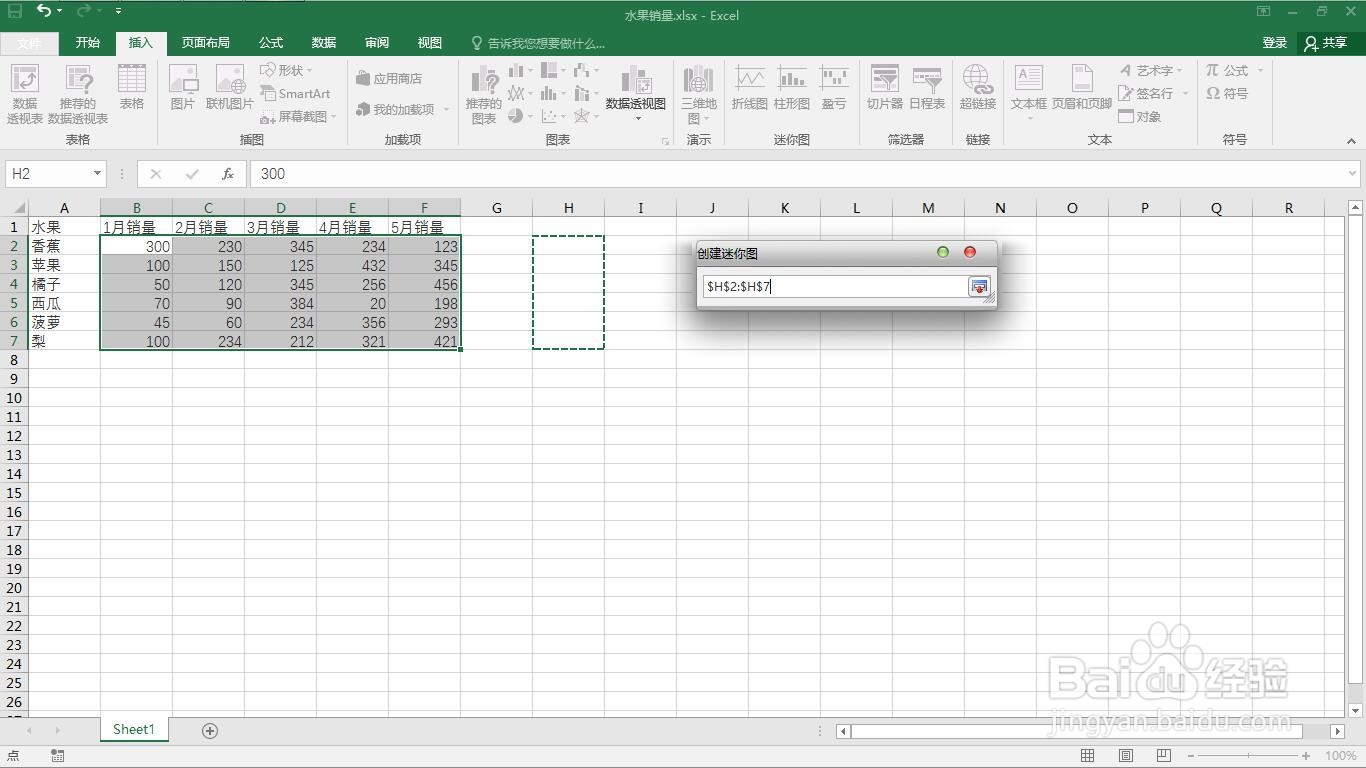Add a new sheet with plus icon
1366x768 pixels.
(210, 731)
